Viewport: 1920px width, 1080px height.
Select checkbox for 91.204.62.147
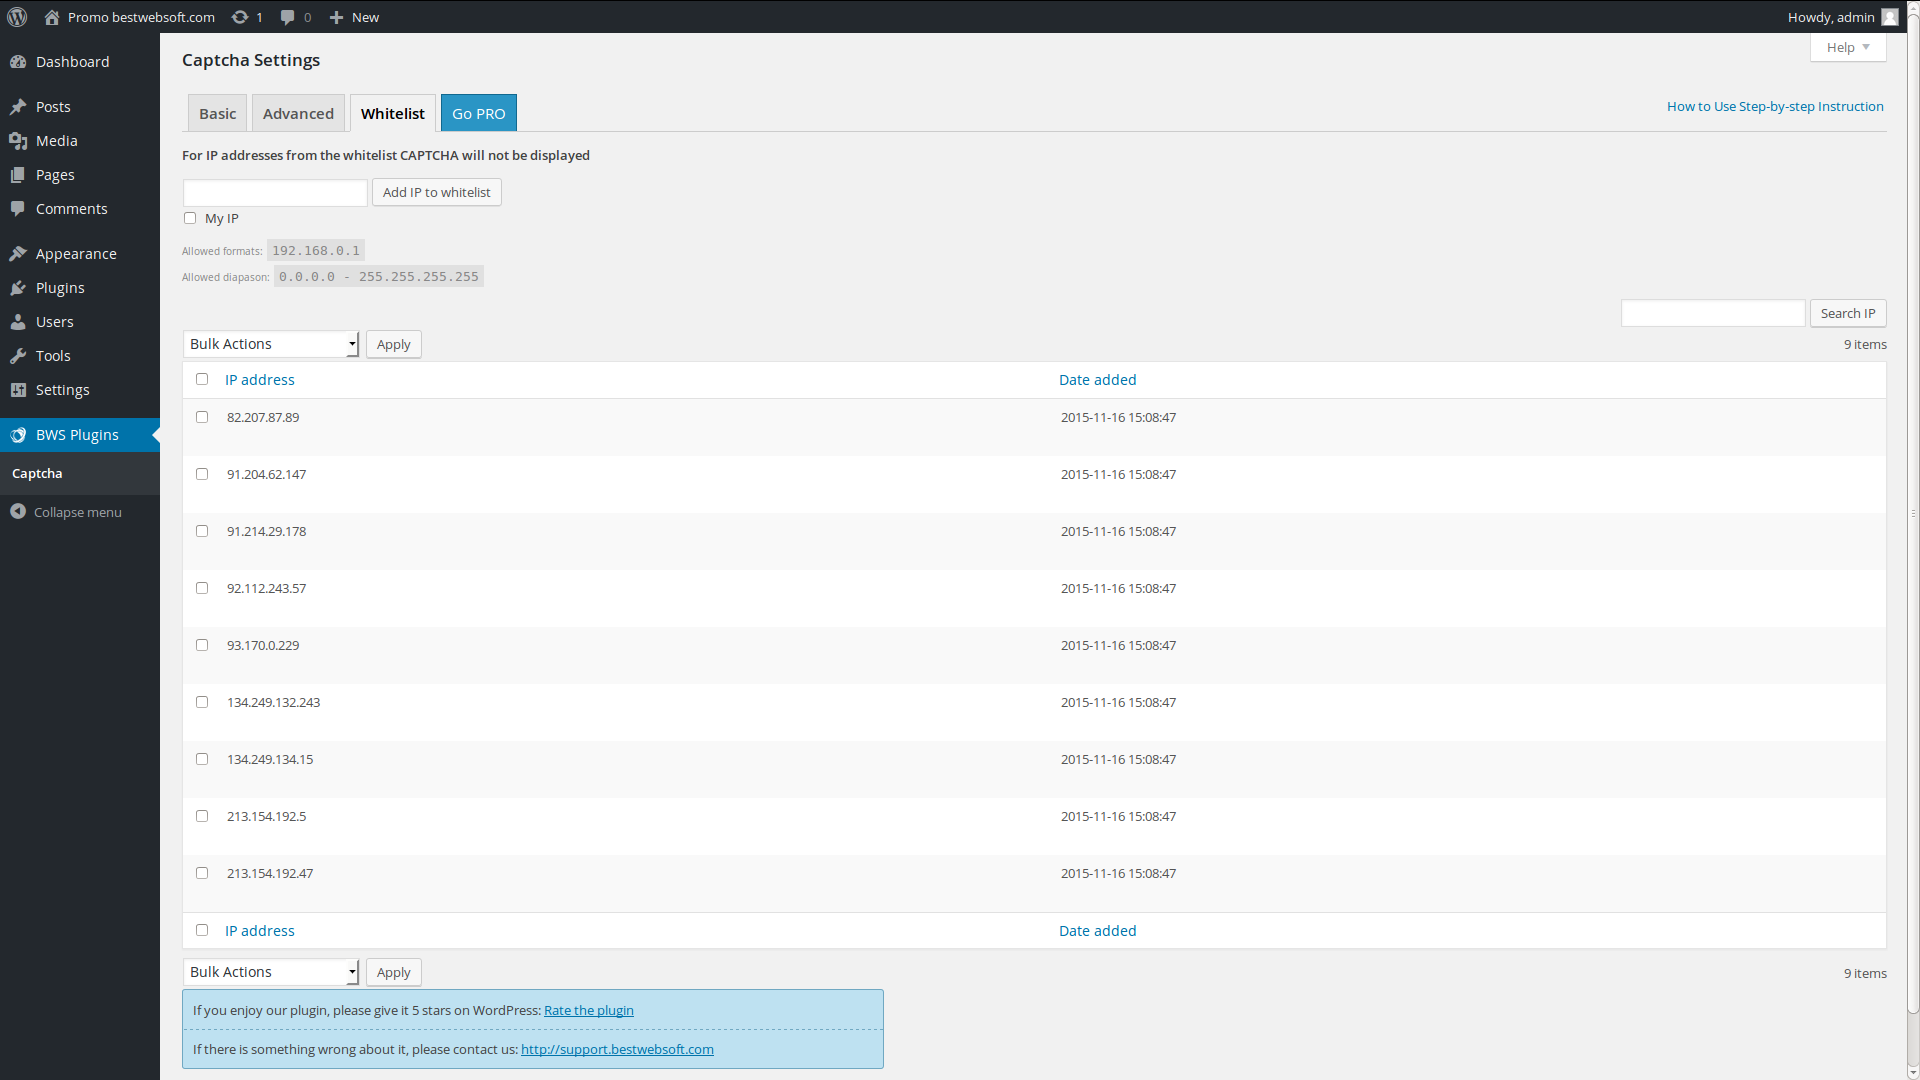pos(202,474)
